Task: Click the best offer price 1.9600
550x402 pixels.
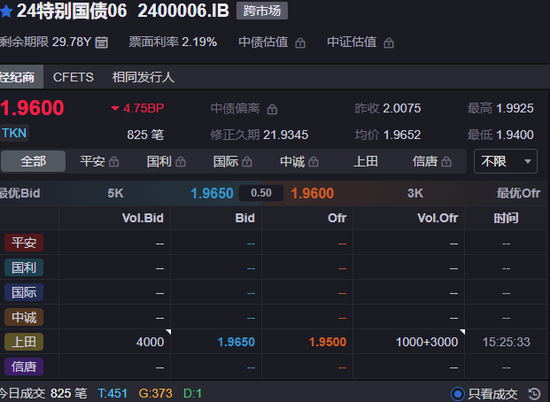Action: coord(313,193)
